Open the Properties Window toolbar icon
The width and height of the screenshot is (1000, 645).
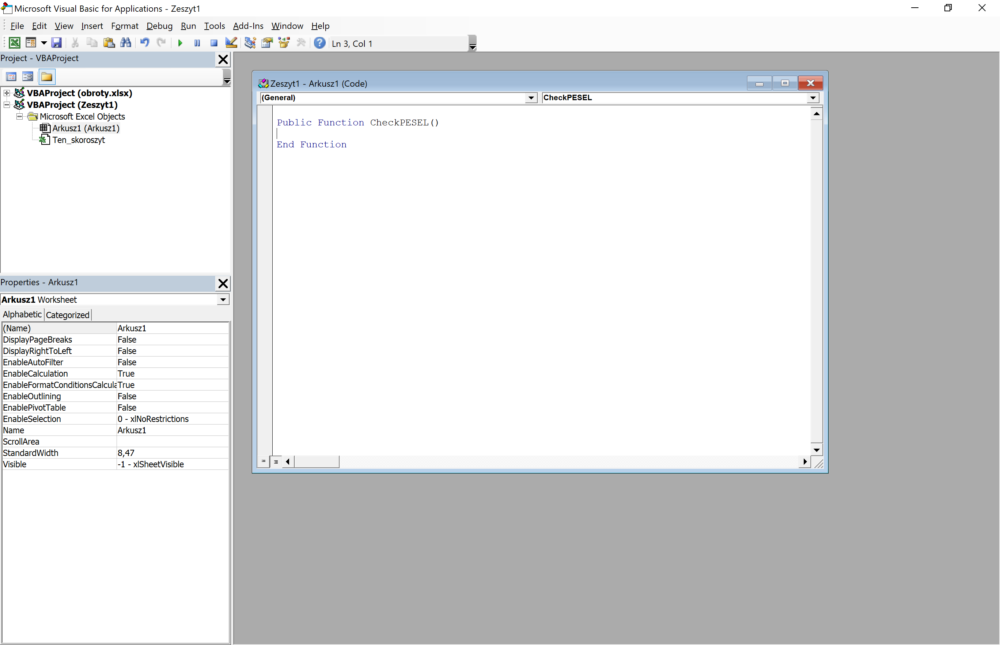click(x=267, y=43)
